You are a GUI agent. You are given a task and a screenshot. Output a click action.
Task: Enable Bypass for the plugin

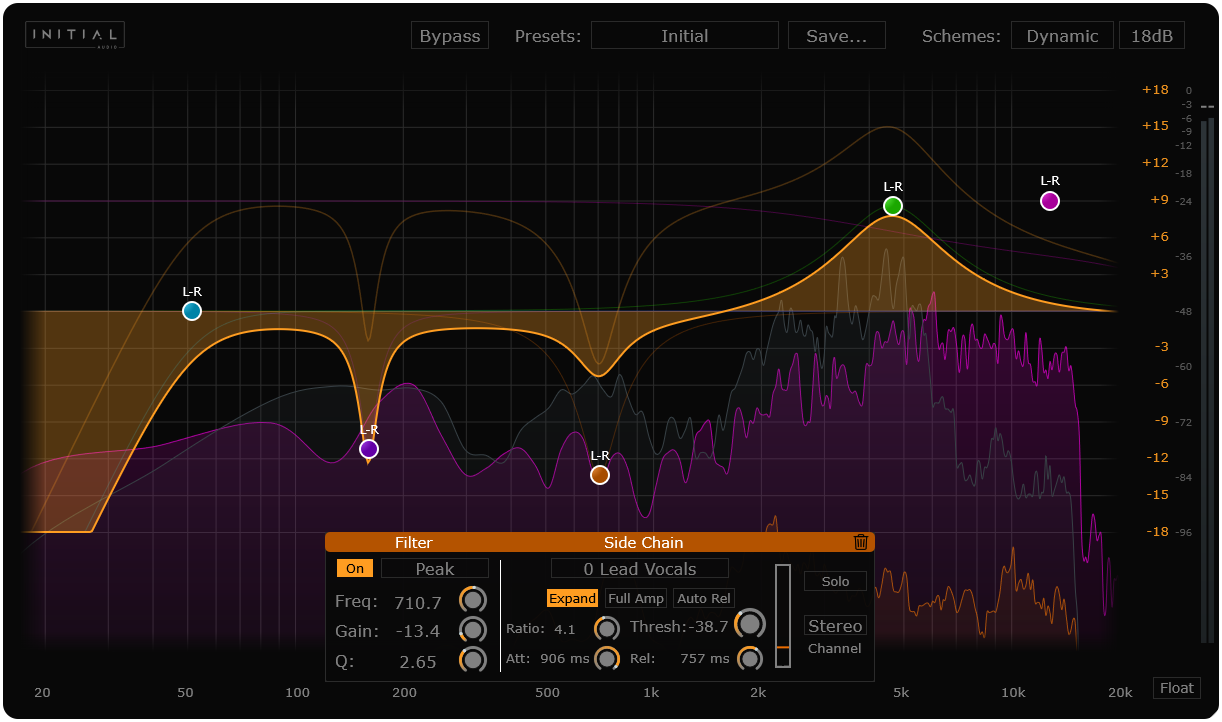(449, 35)
